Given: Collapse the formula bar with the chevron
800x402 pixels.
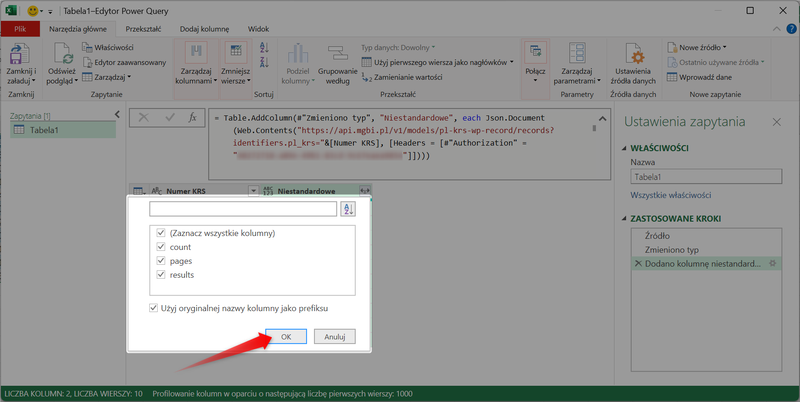Looking at the screenshot, I should (x=603, y=118).
